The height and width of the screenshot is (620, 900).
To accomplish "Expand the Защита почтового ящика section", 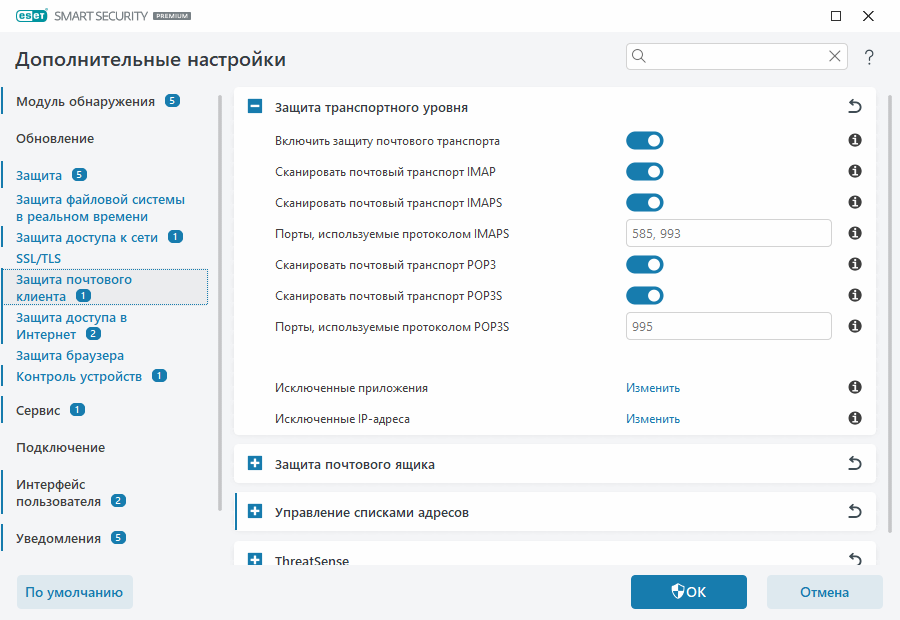I will coord(254,463).
